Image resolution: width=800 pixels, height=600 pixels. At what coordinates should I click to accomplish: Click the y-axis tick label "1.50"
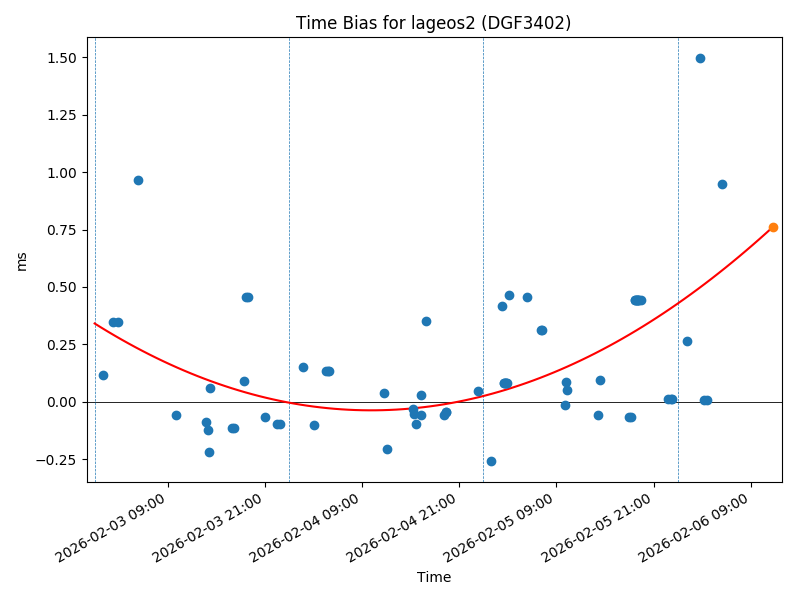[x=63, y=58]
